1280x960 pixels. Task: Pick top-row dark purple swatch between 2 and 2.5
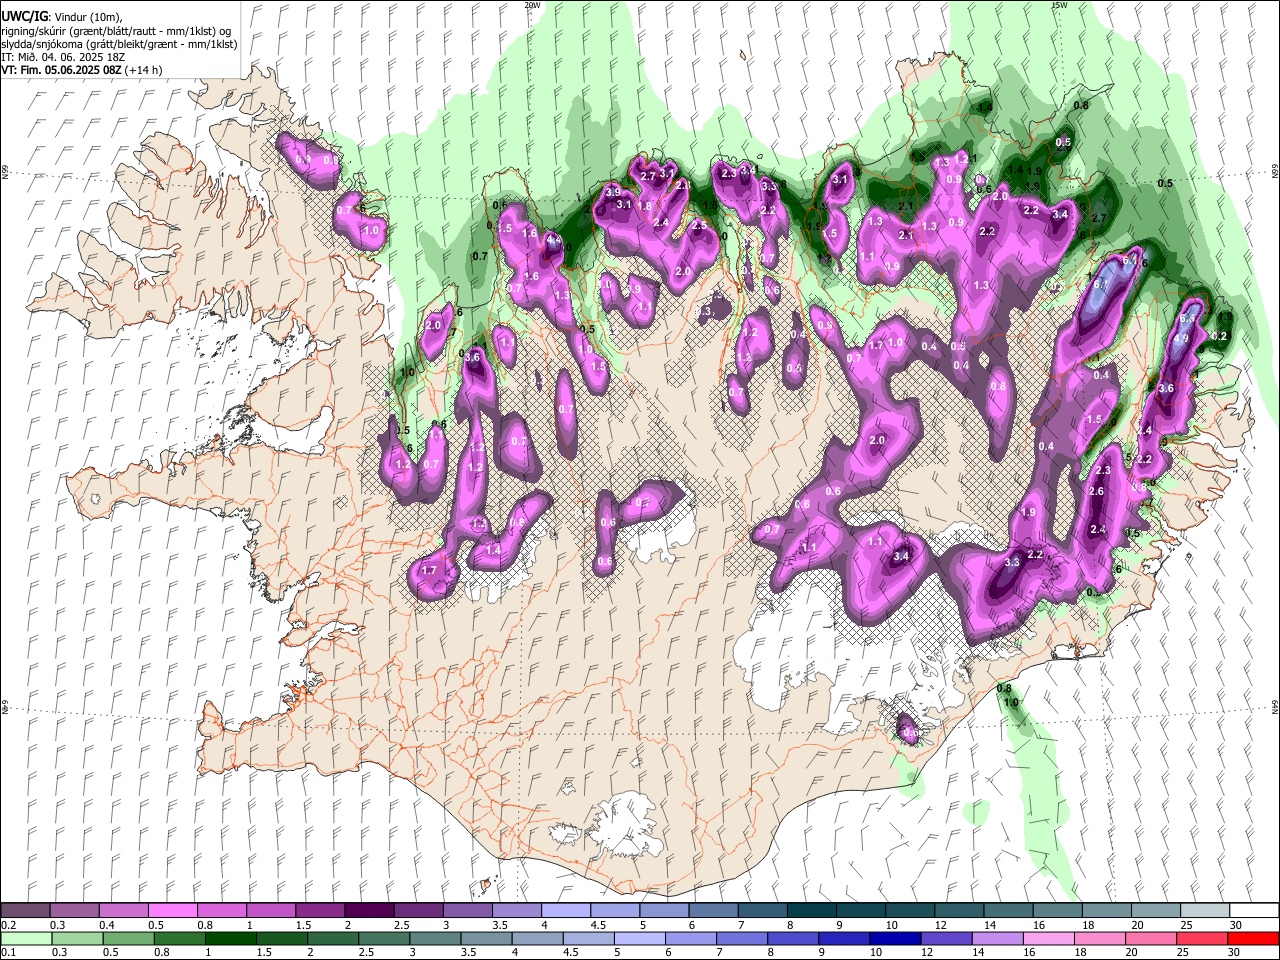point(368,911)
